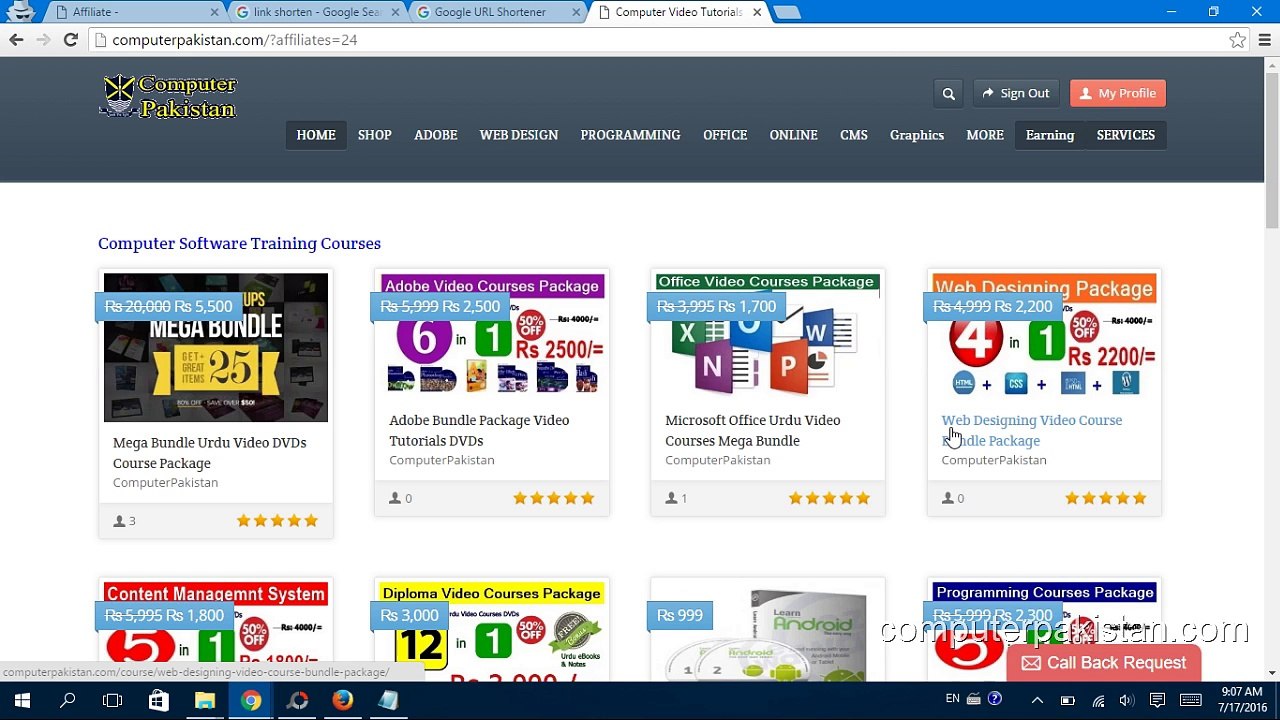Viewport: 1280px width, 720px height.
Task: Reload the current page
Action: click(70, 40)
